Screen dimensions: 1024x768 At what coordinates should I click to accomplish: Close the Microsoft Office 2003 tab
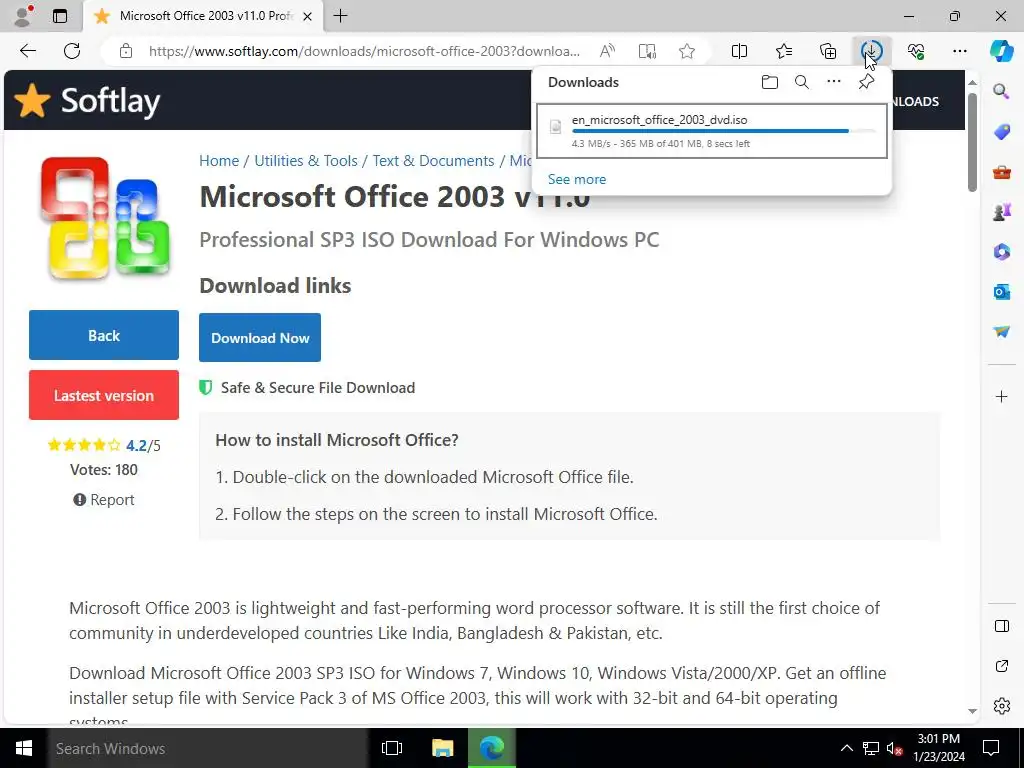tap(309, 16)
